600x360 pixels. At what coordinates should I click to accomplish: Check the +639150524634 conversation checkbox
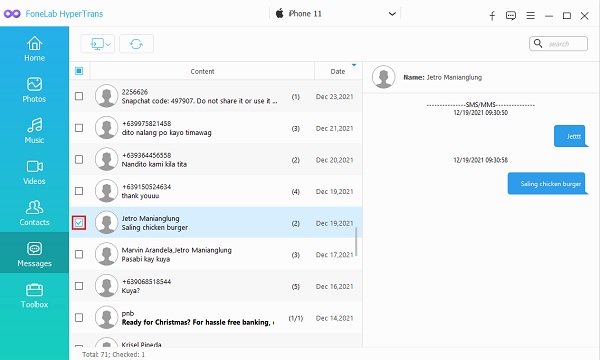(x=79, y=191)
